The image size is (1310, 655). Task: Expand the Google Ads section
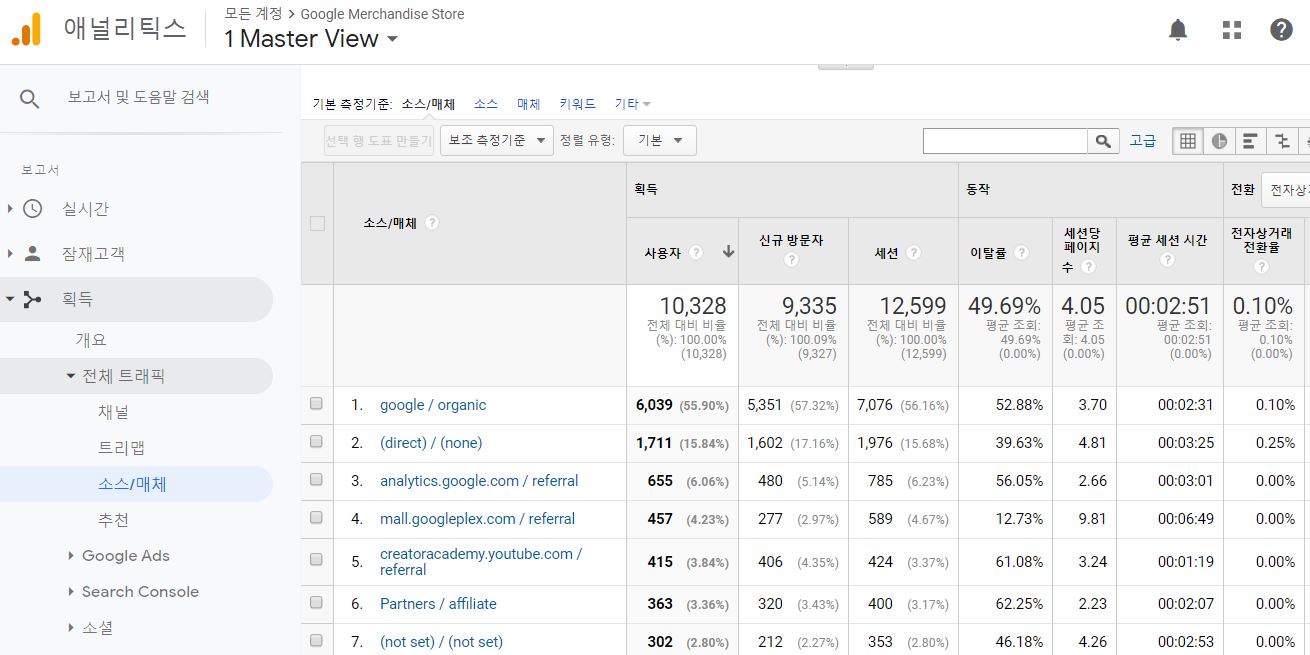coord(71,556)
